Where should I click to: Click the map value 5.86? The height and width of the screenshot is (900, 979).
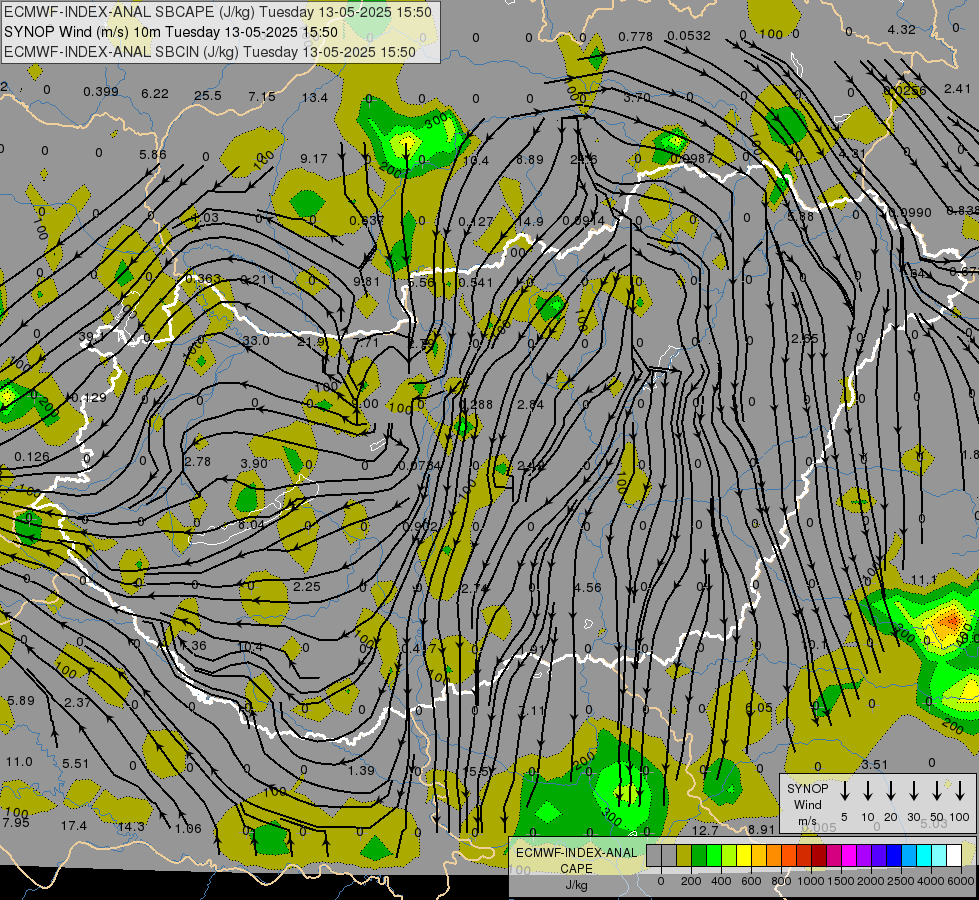(x=153, y=154)
